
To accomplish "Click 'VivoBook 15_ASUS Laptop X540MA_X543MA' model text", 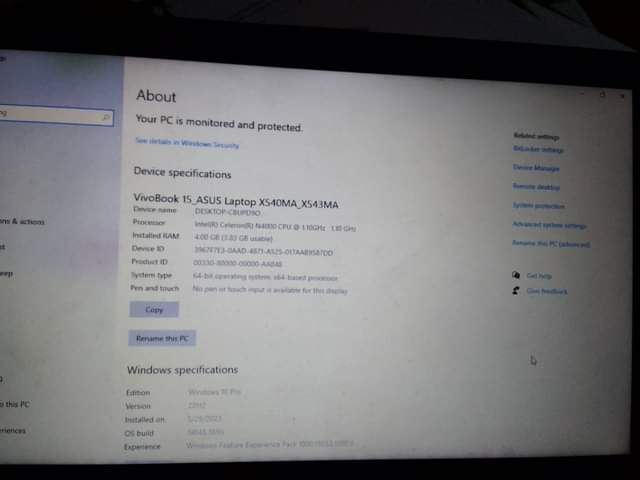I will [236, 200].
